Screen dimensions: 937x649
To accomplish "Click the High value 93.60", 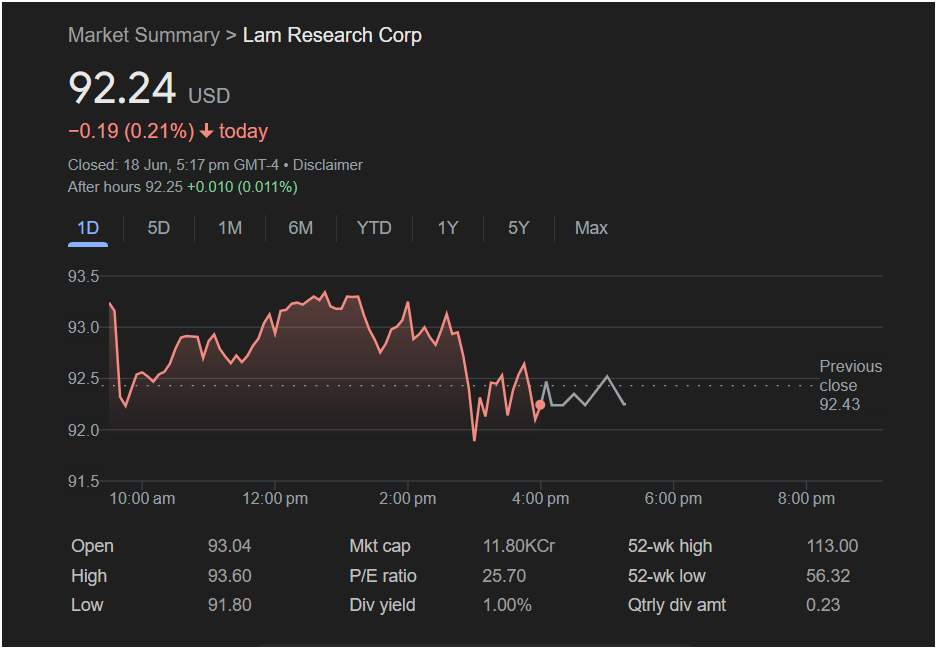I will click(229, 576).
